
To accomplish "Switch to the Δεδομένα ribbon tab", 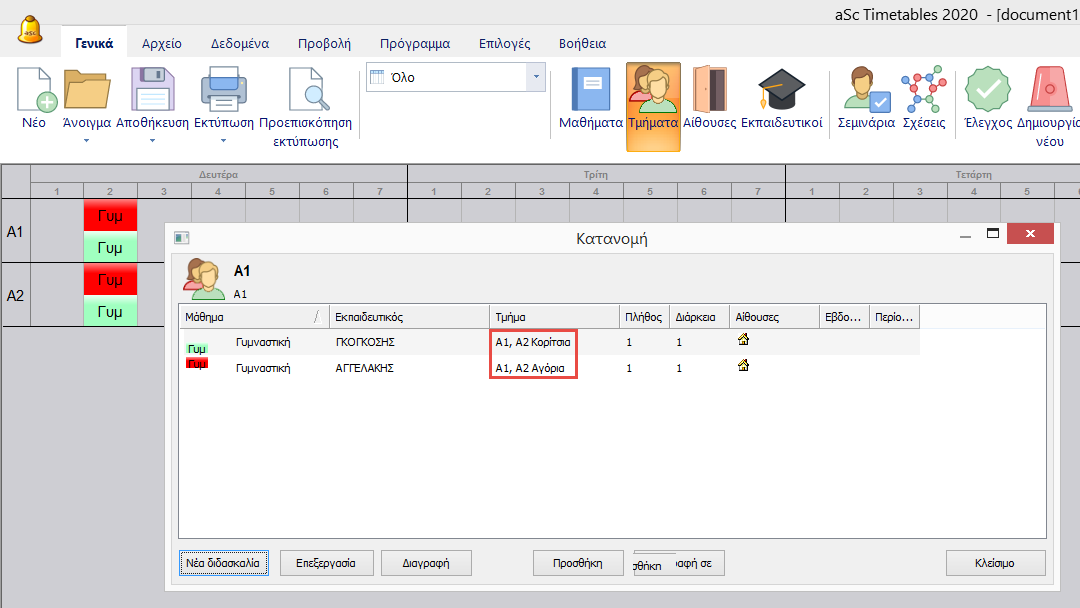I will click(239, 44).
